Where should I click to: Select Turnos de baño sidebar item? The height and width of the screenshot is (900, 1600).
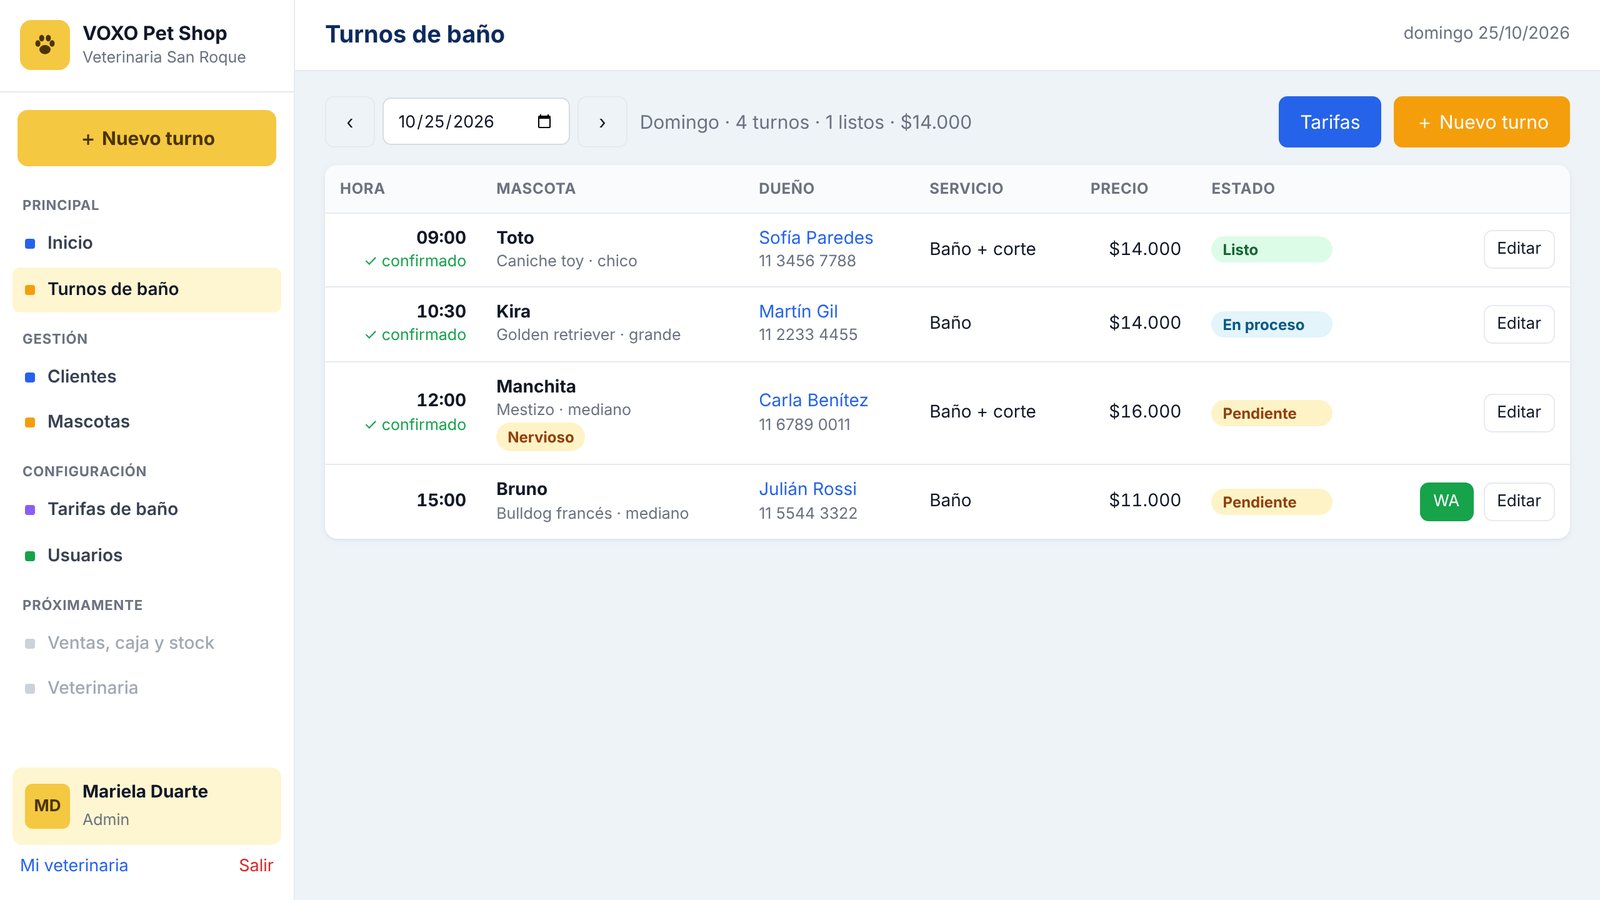pyautogui.click(x=147, y=289)
